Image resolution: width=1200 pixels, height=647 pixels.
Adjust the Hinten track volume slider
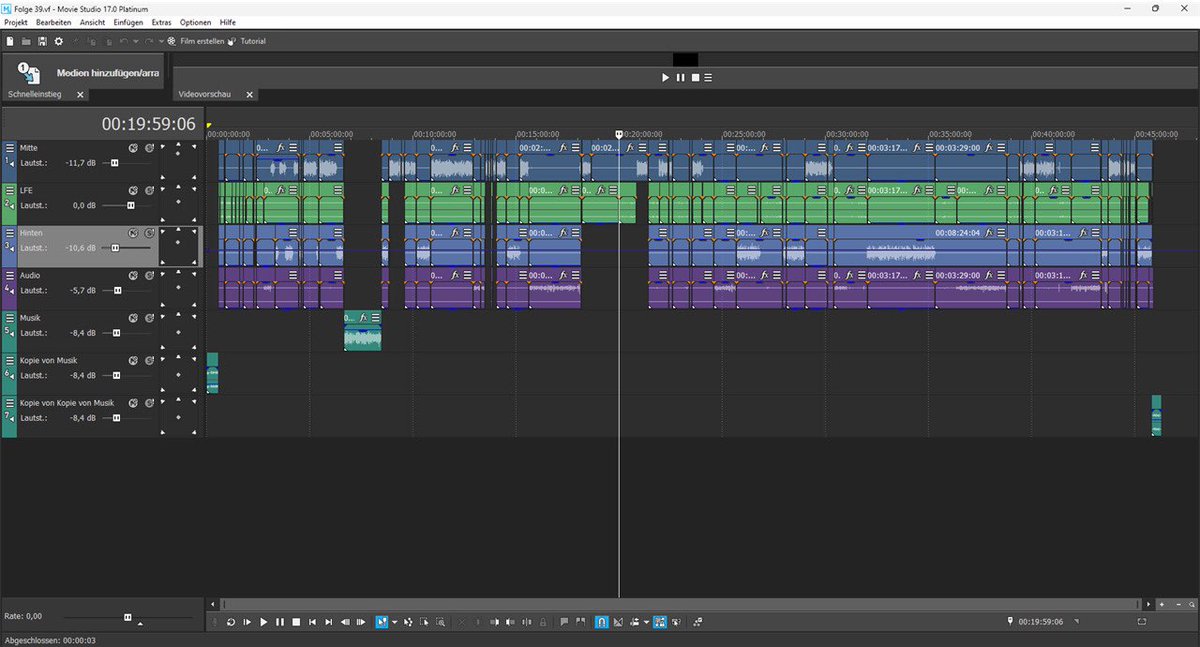coord(115,247)
